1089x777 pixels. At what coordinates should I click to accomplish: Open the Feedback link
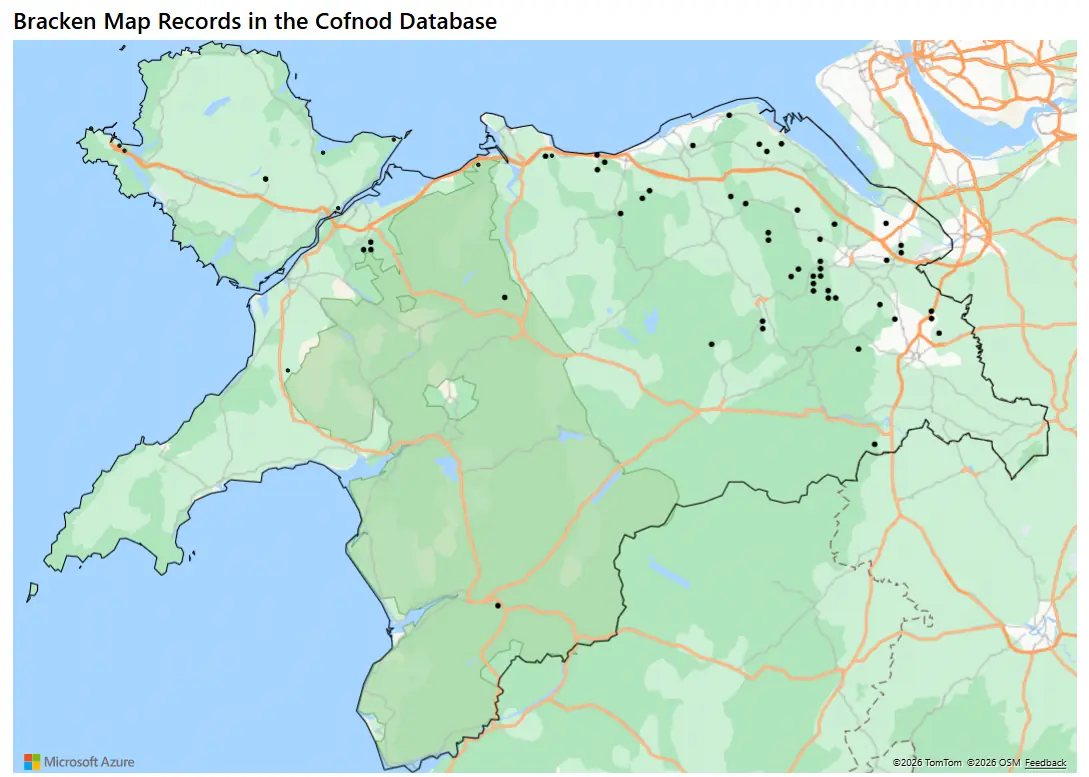pos(1045,763)
